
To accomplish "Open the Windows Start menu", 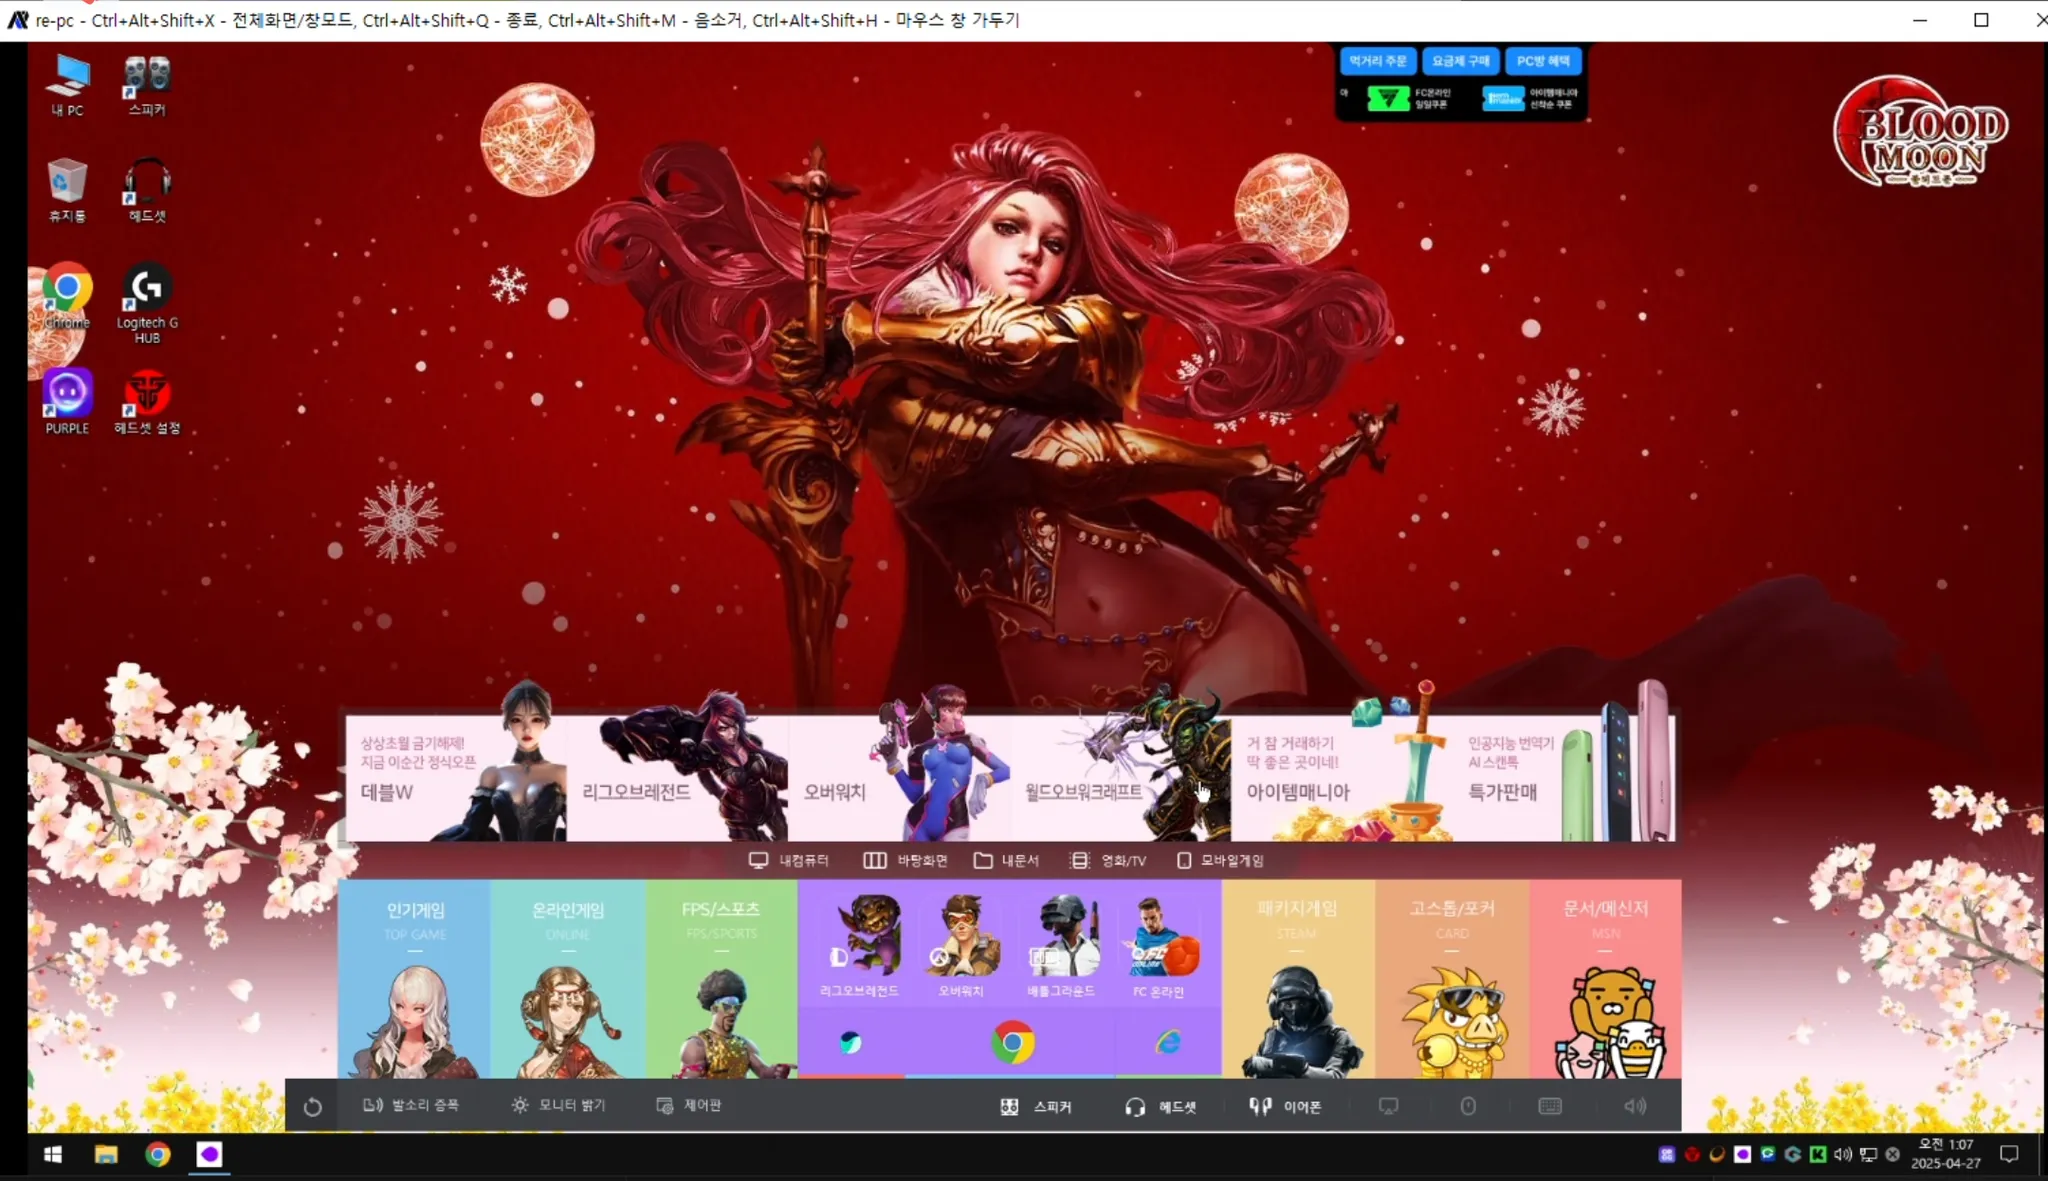I will point(53,1155).
